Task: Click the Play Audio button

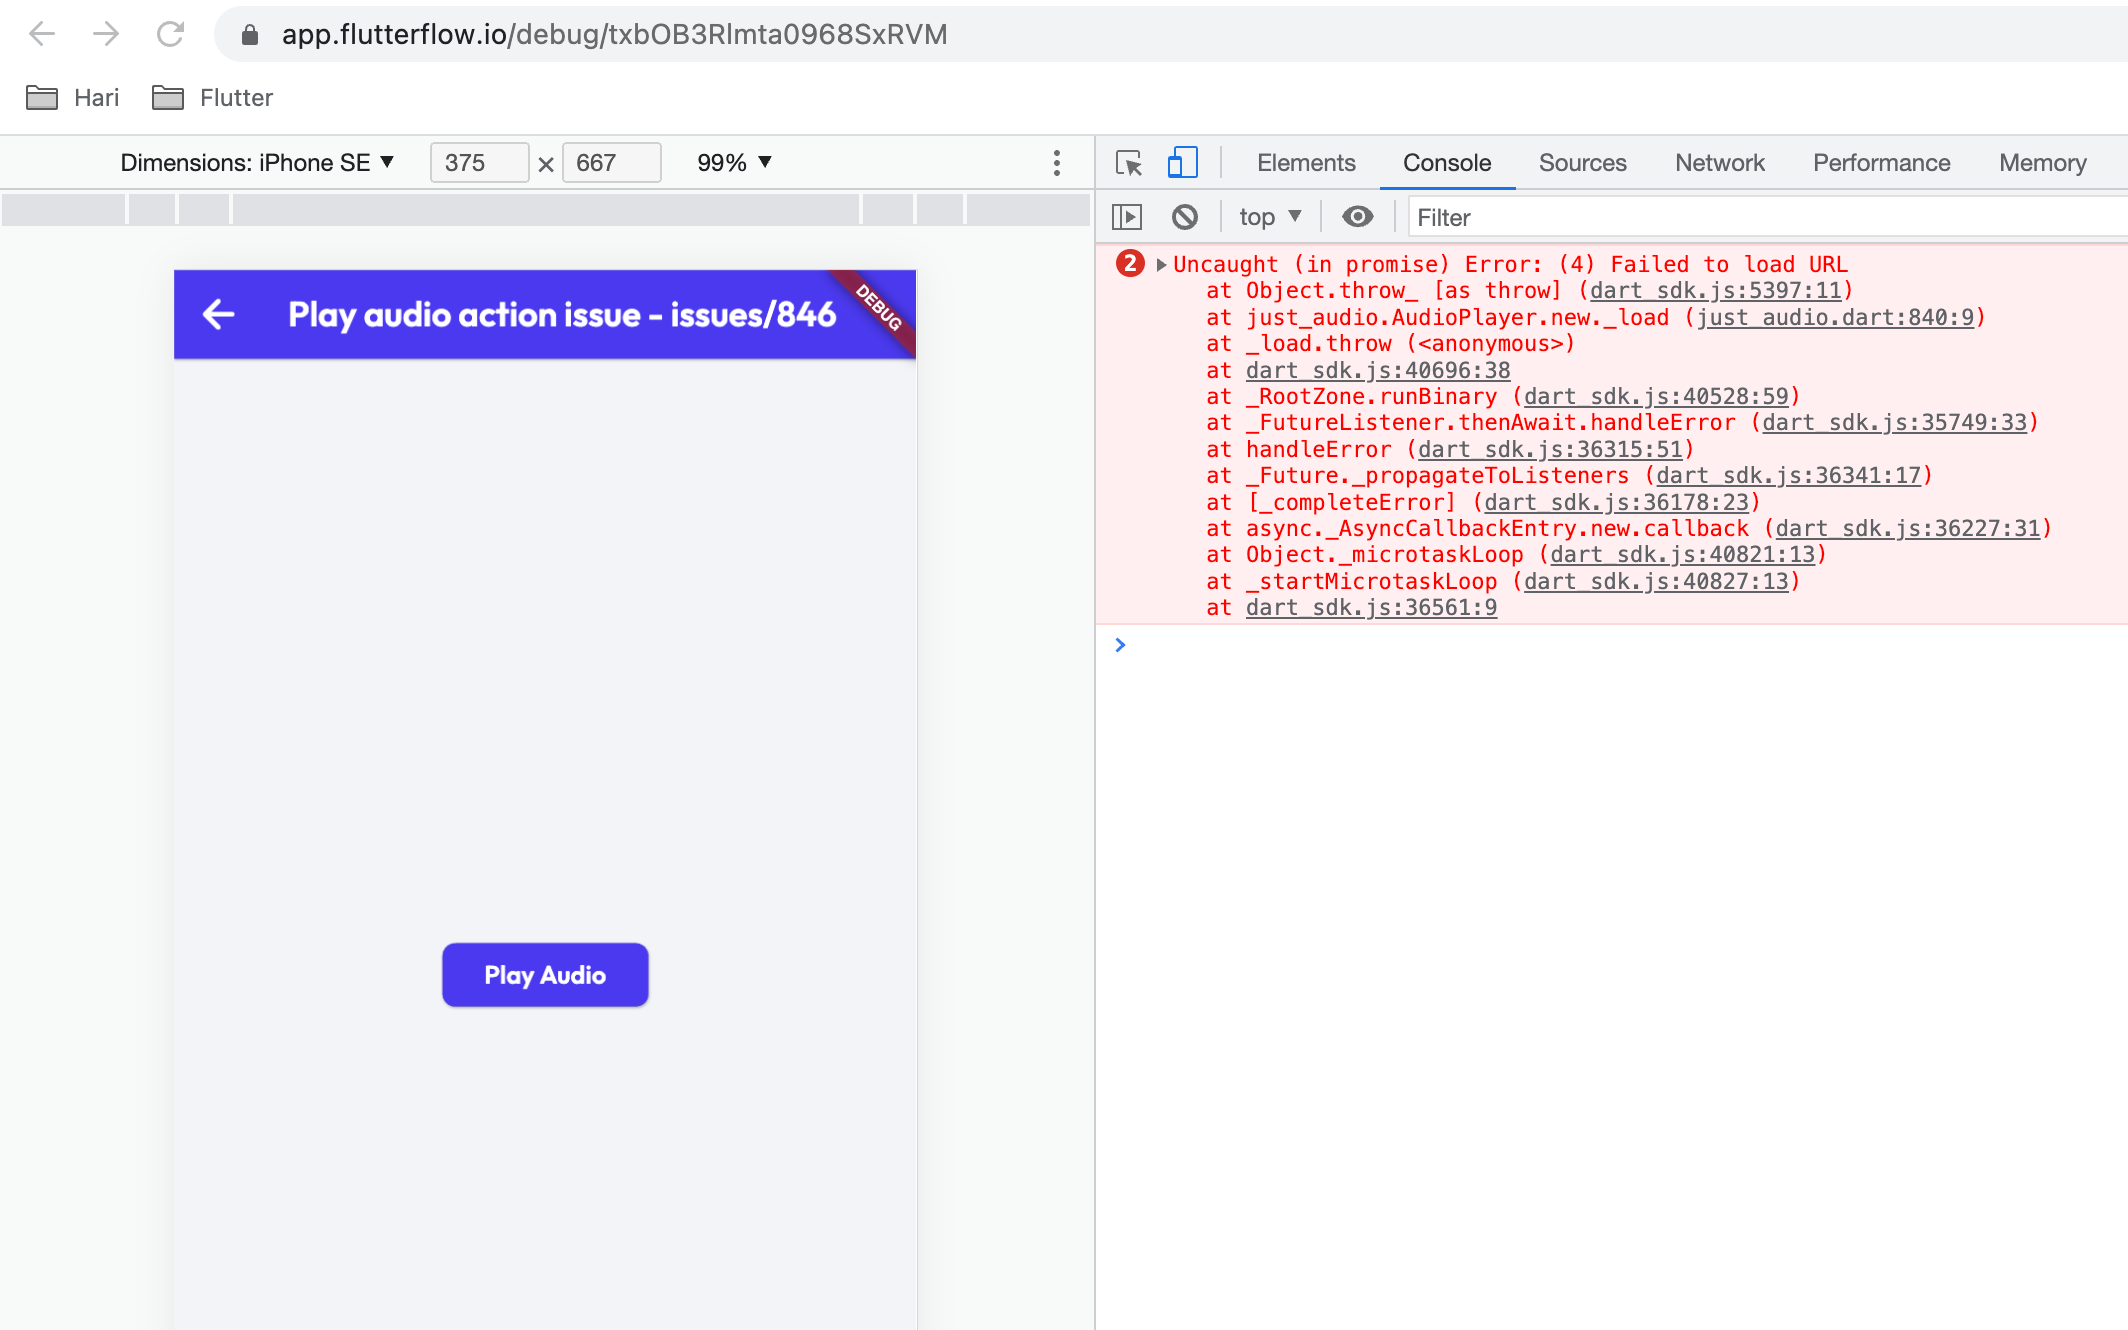Action: (x=545, y=975)
